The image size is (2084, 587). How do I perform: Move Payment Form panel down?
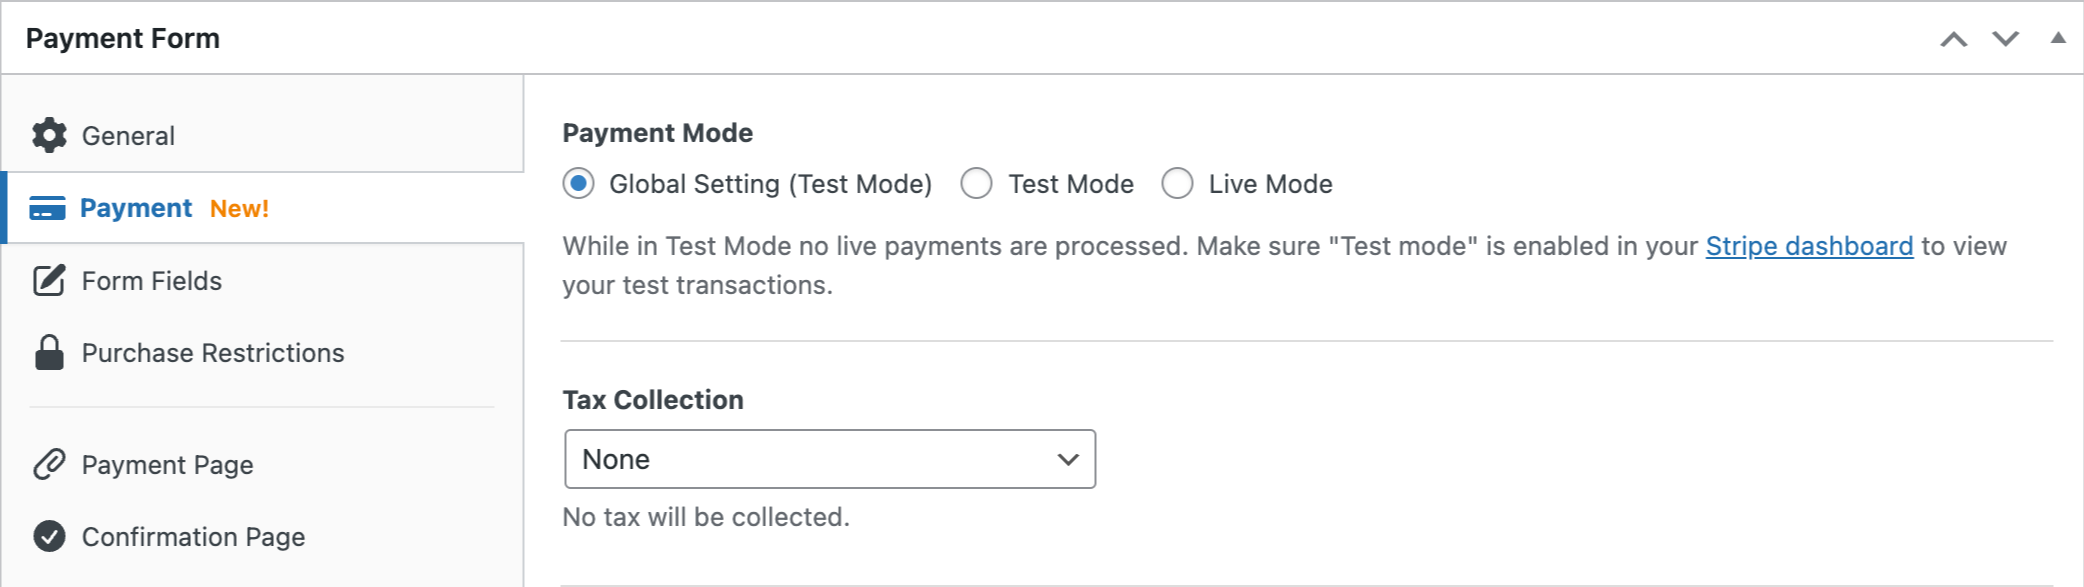tap(2005, 39)
